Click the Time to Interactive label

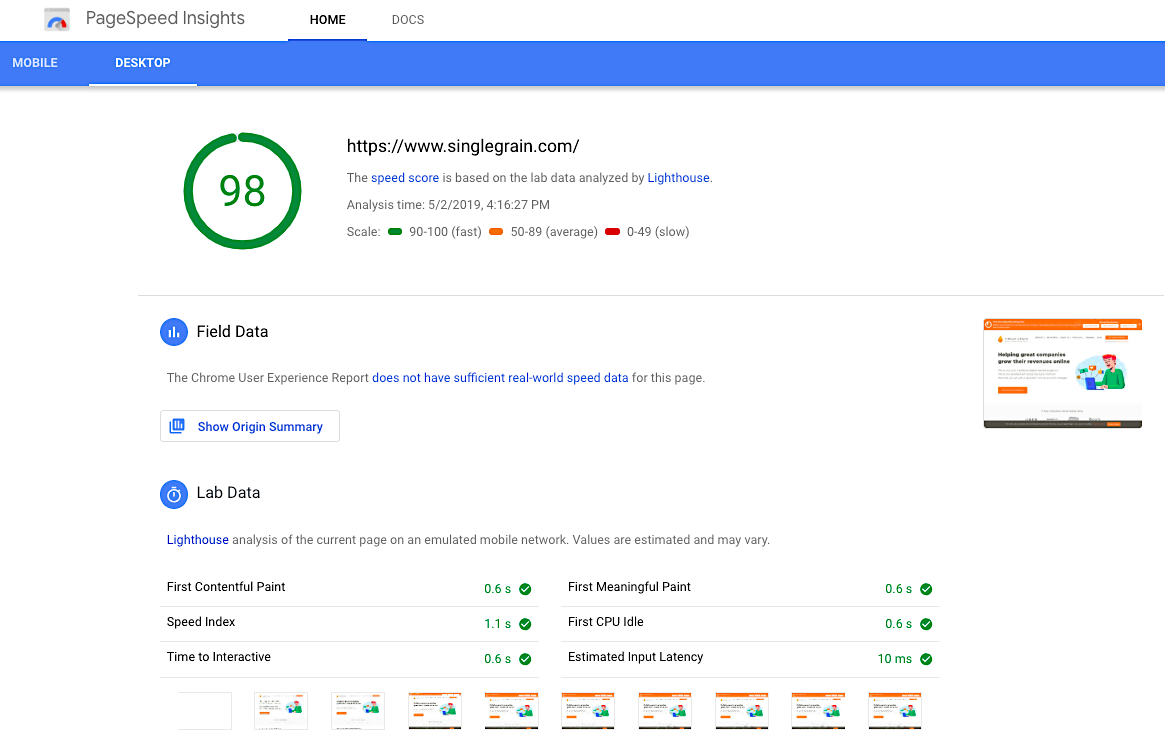click(x=218, y=657)
